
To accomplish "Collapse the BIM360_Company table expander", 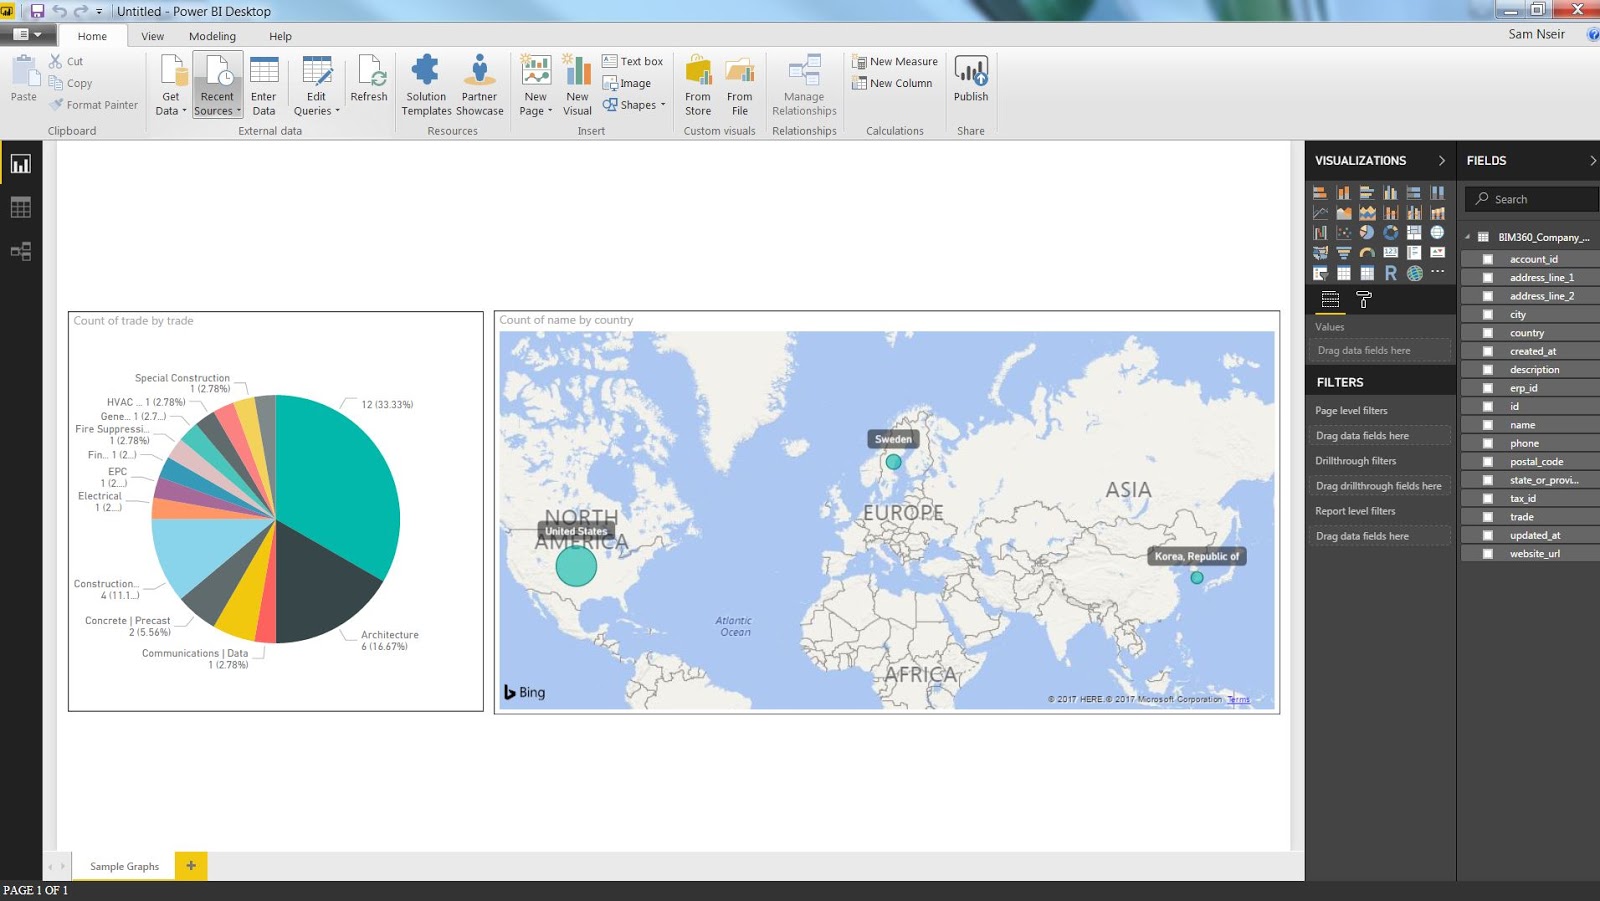I will [1468, 237].
